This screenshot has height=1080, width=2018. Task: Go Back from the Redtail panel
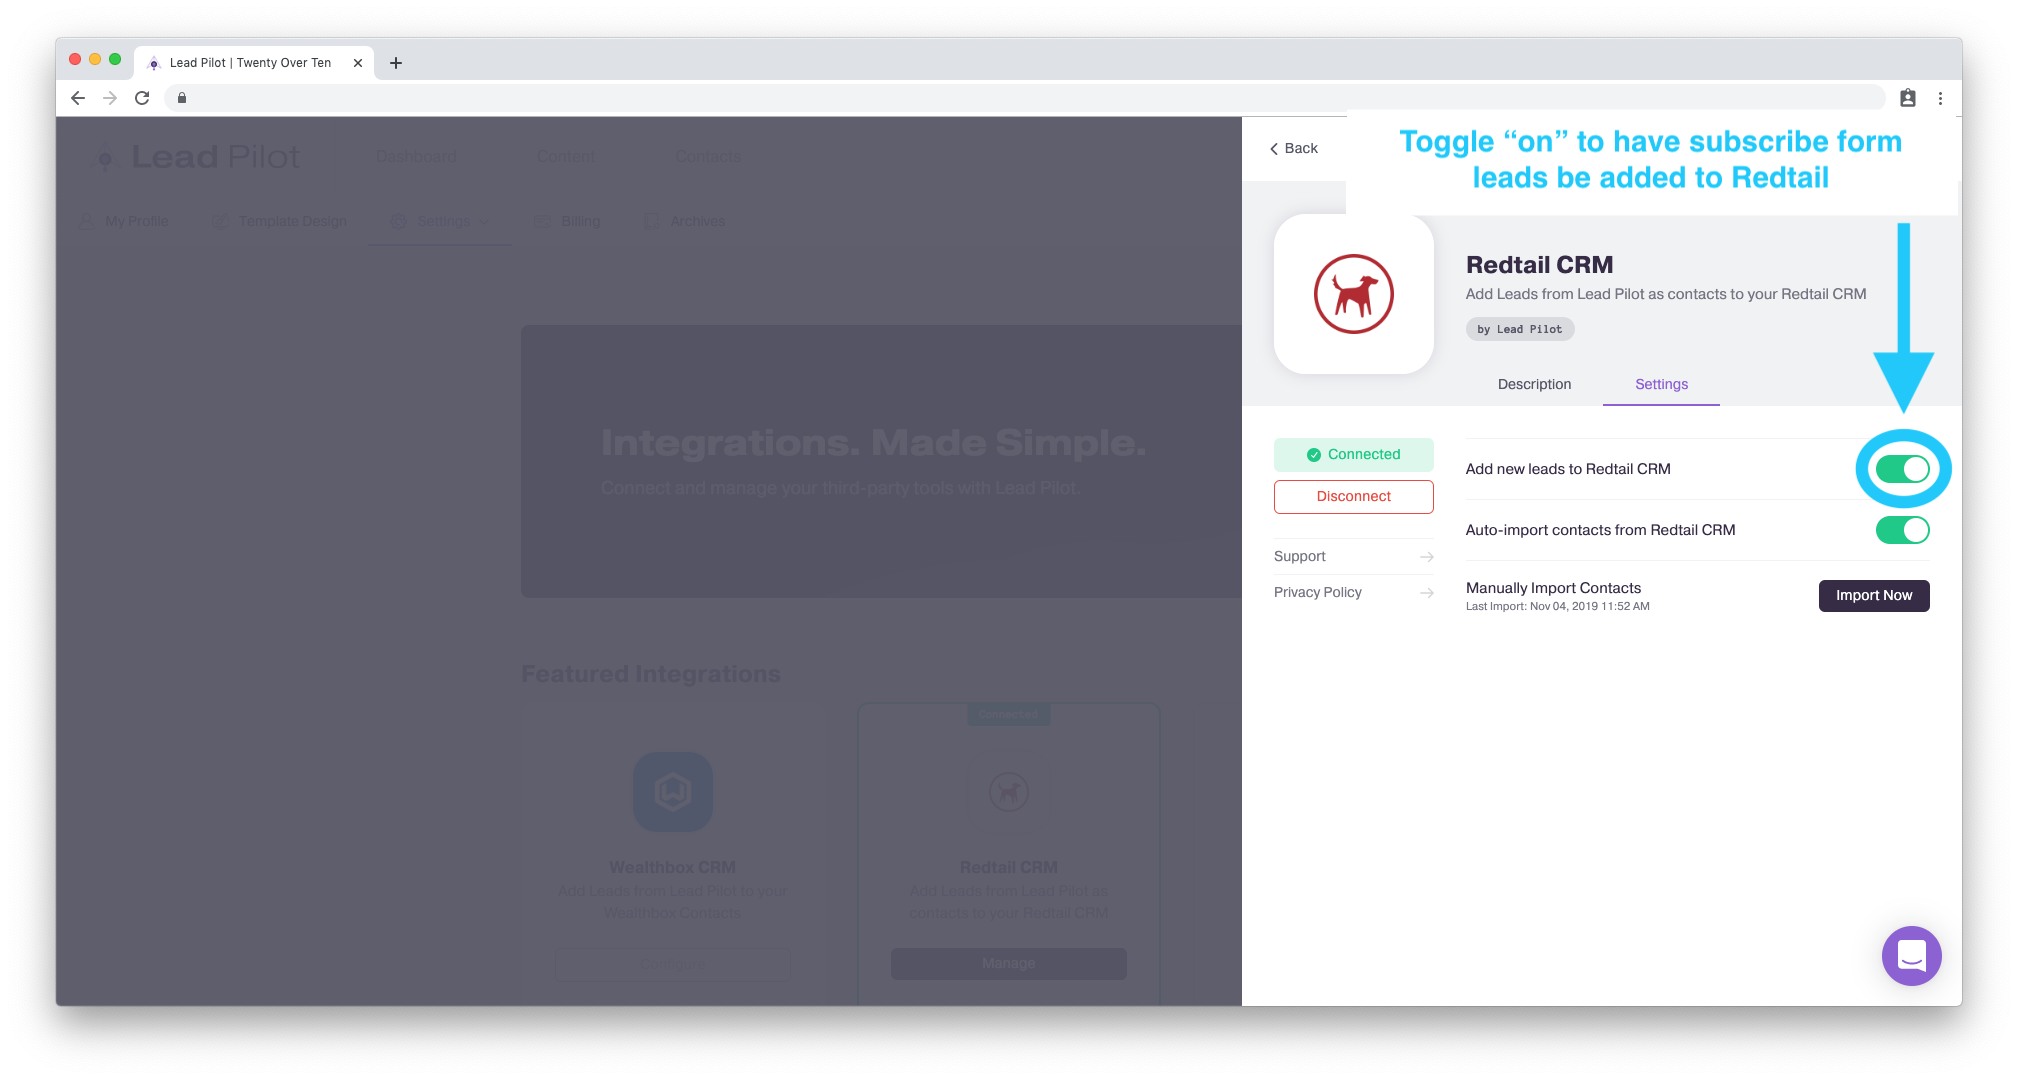coord(1294,148)
